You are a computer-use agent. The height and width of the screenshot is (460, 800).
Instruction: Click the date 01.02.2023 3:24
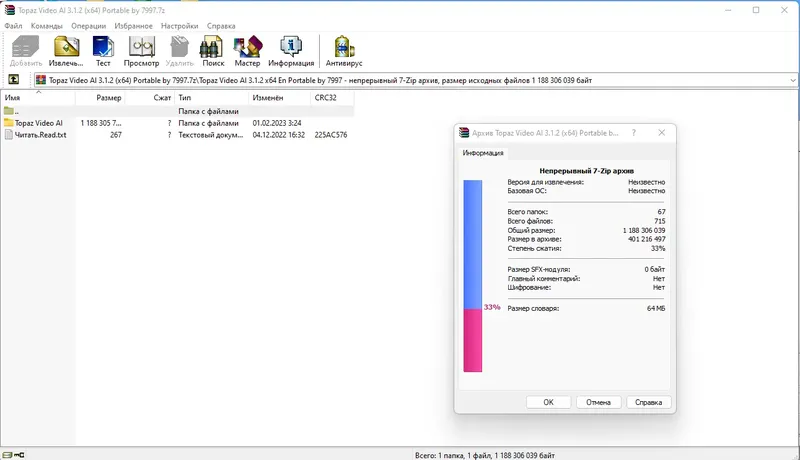[277, 123]
